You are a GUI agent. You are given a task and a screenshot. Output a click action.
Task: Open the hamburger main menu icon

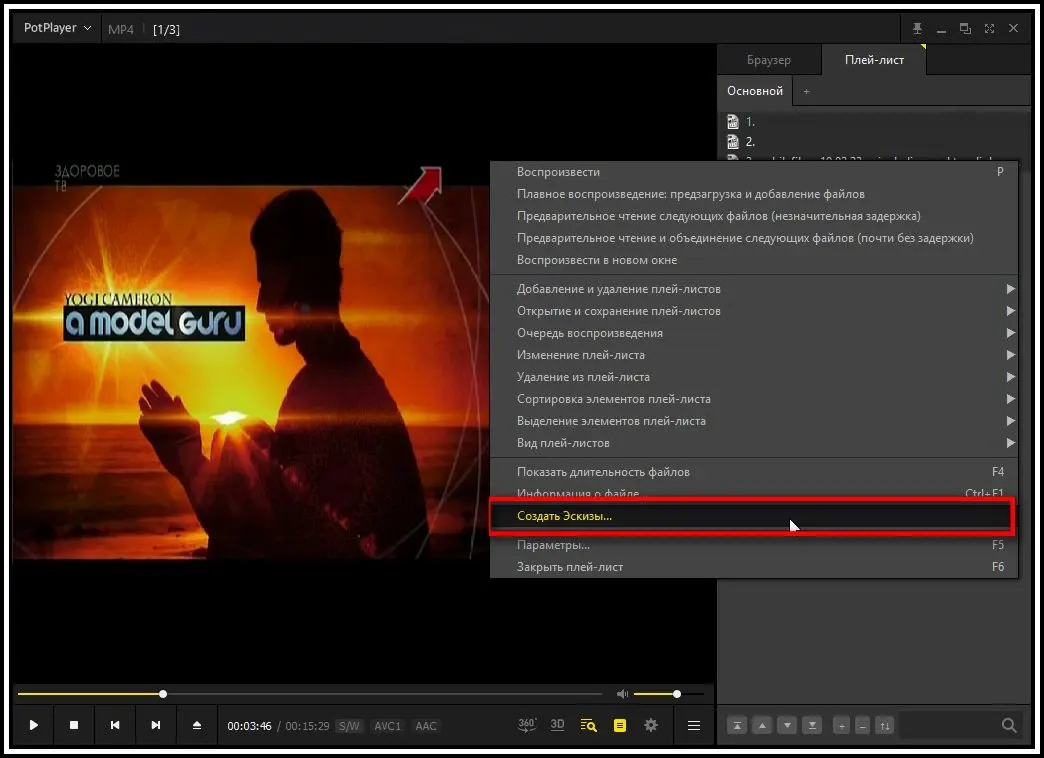click(x=694, y=725)
